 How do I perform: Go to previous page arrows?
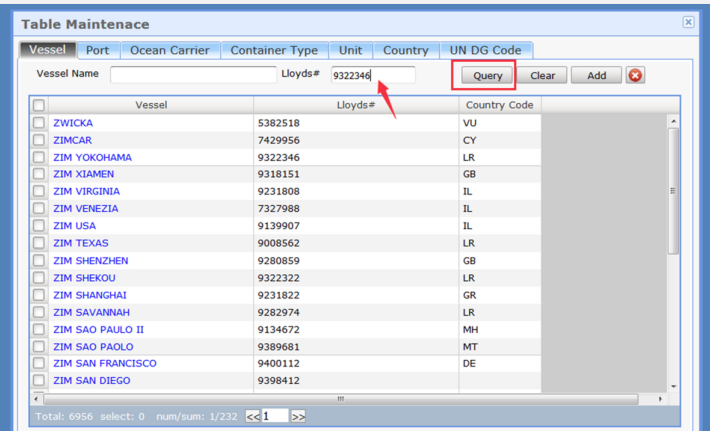(253, 415)
